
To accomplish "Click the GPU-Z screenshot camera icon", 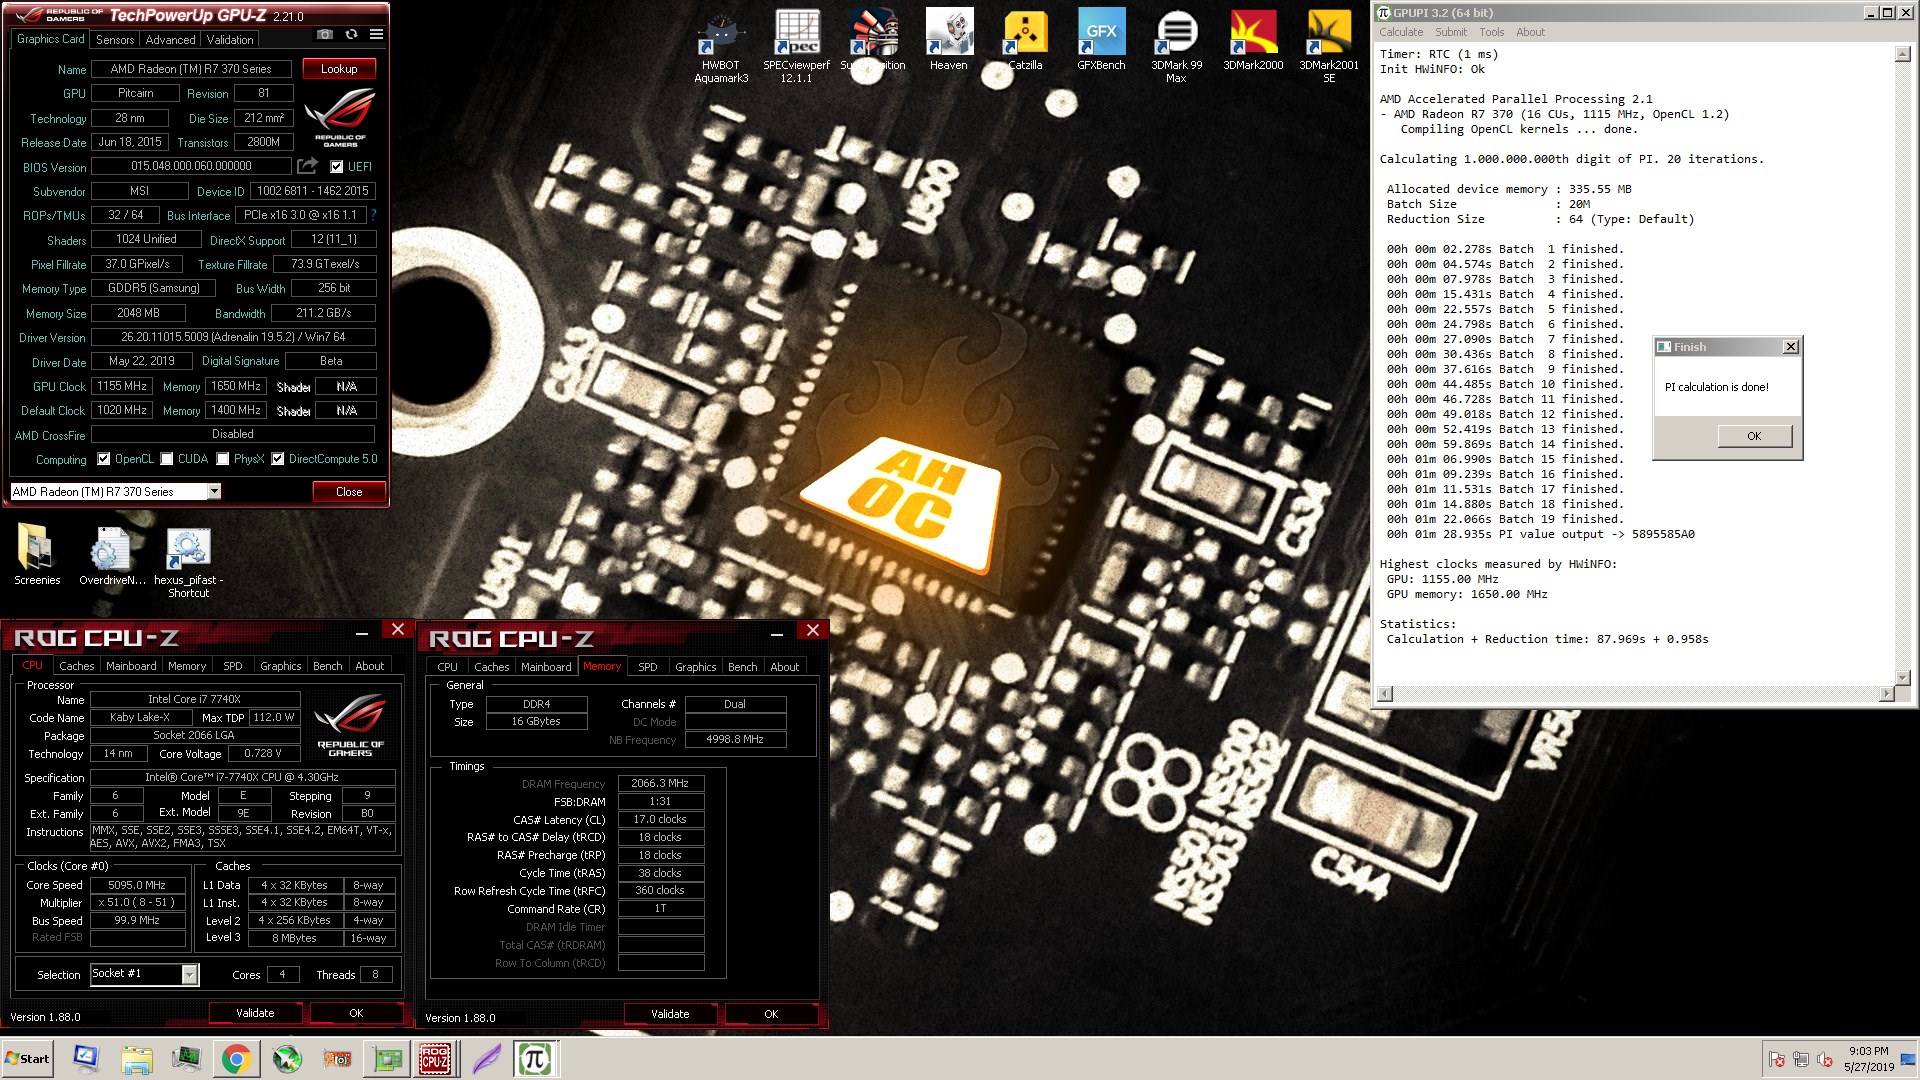I will 325,34.
